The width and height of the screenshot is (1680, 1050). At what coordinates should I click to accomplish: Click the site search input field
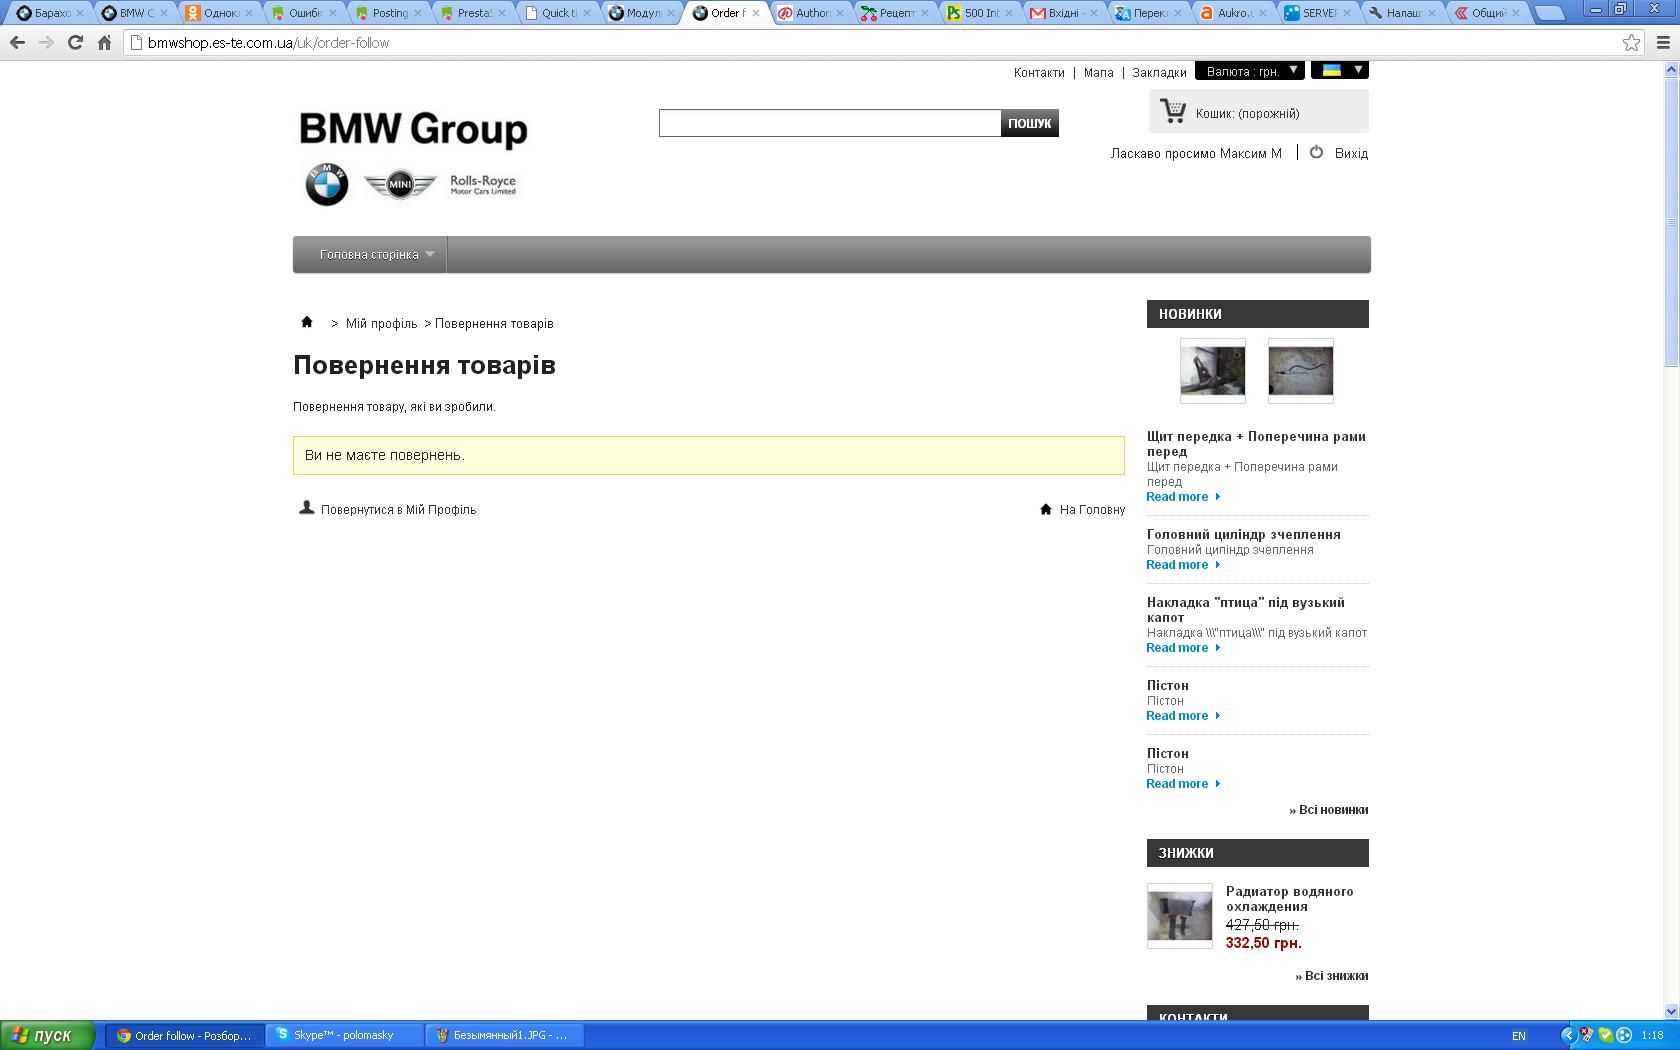830,123
